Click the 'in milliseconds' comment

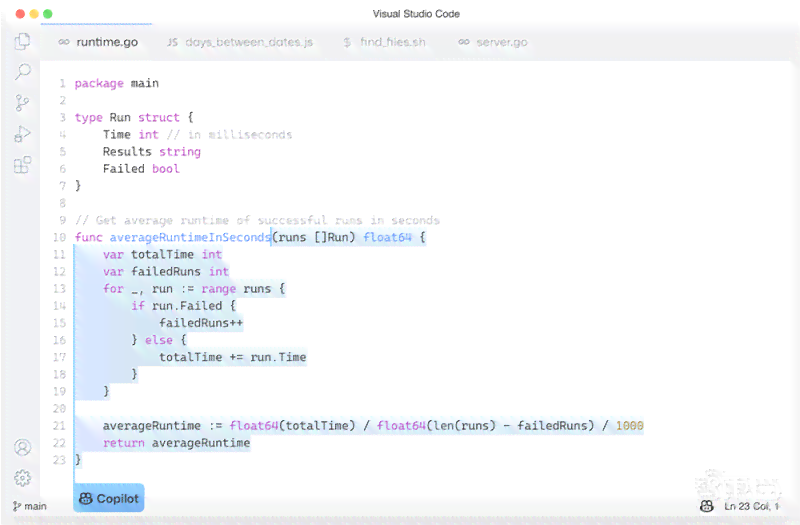click(x=230, y=135)
